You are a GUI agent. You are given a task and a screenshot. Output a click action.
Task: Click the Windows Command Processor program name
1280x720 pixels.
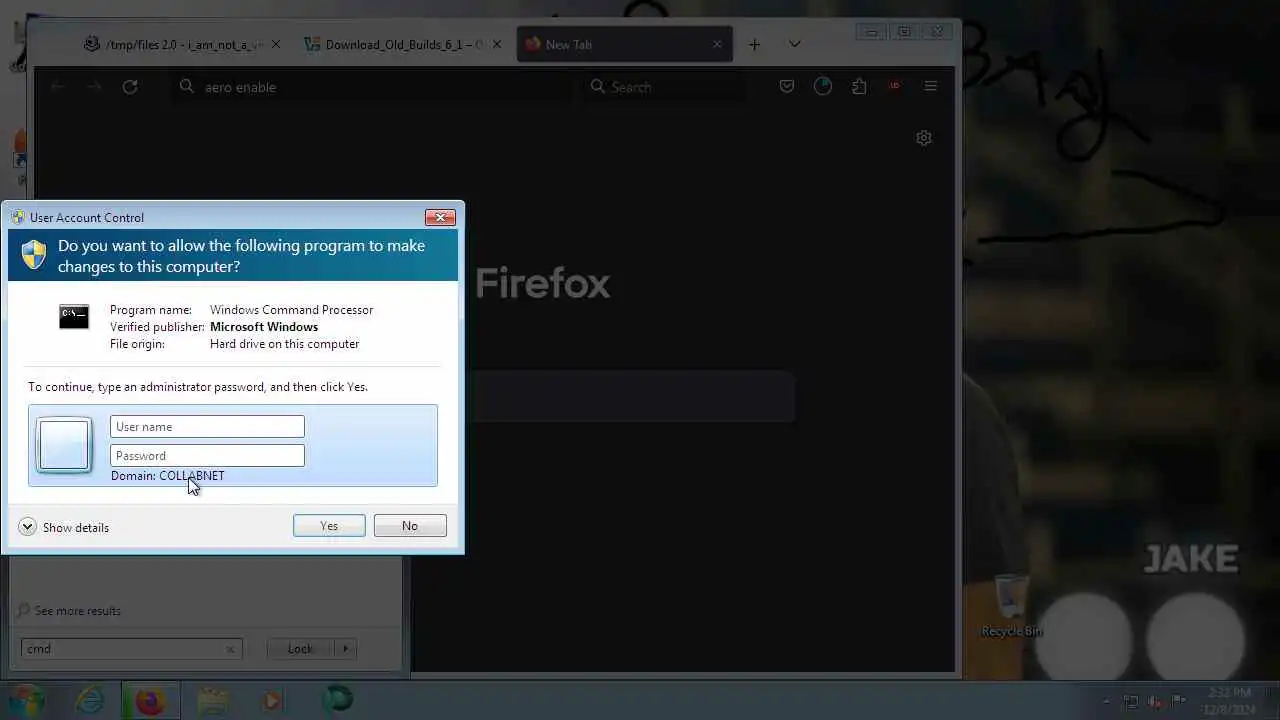291,310
